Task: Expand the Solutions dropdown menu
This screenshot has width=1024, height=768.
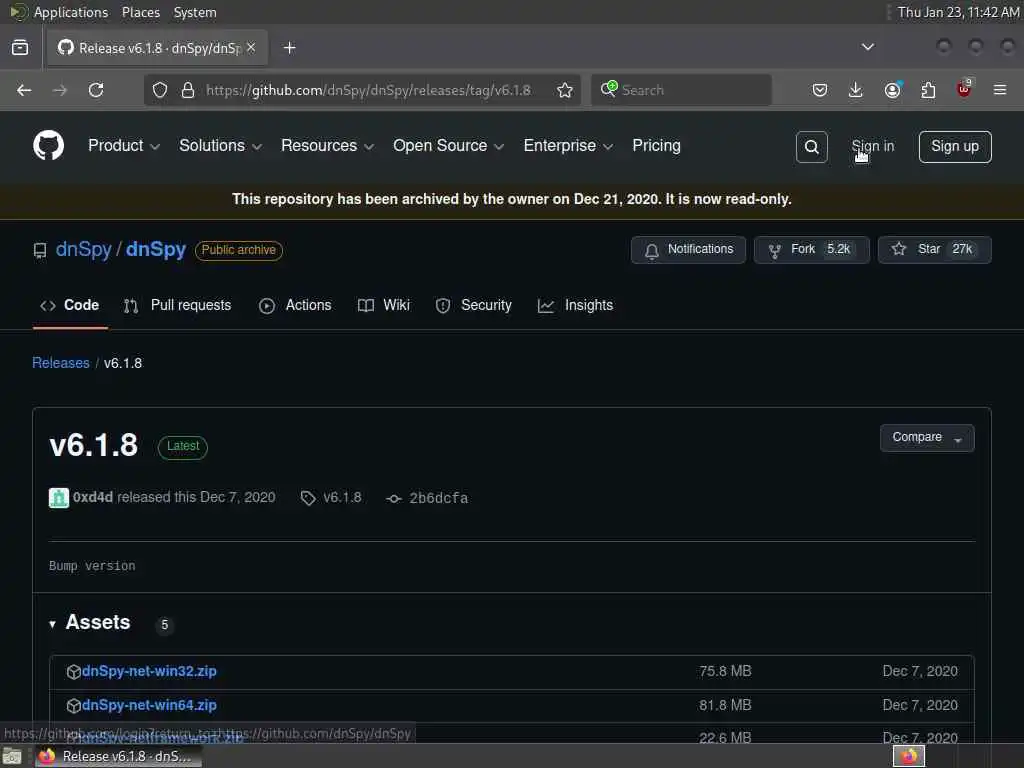Action: (221, 146)
